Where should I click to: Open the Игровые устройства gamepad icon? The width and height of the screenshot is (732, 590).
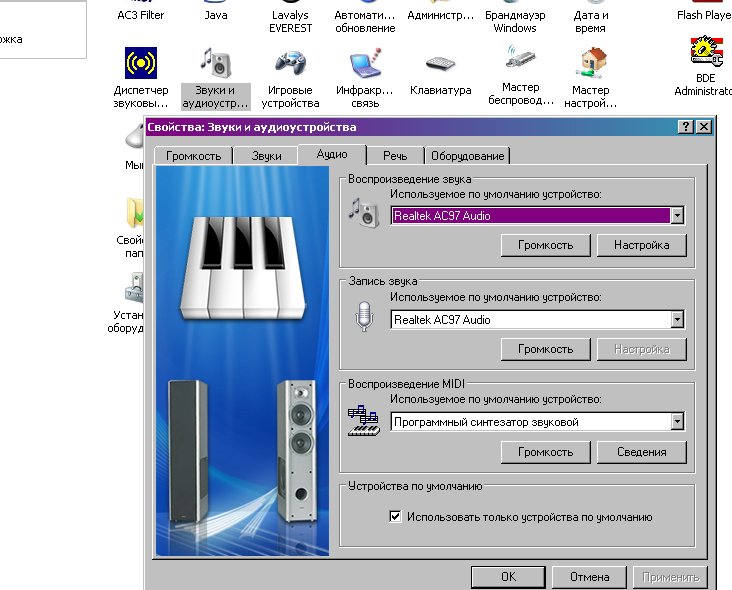tap(290, 63)
